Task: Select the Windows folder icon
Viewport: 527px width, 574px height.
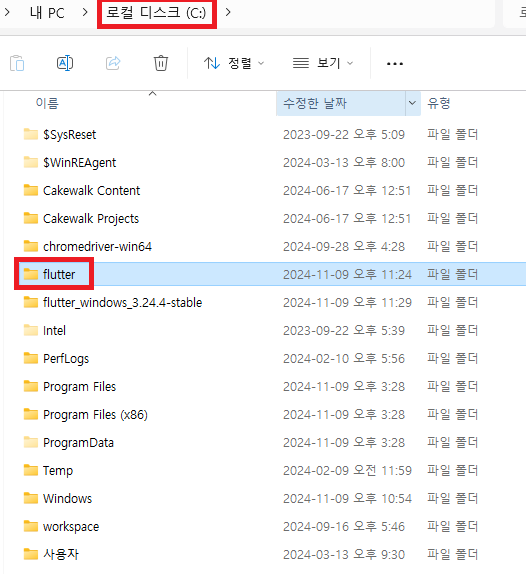Action: [31, 498]
